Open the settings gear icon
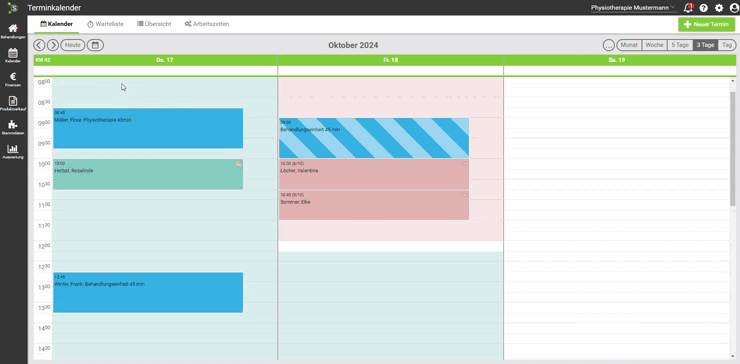The height and width of the screenshot is (364, 740). [x=719, y=8]
